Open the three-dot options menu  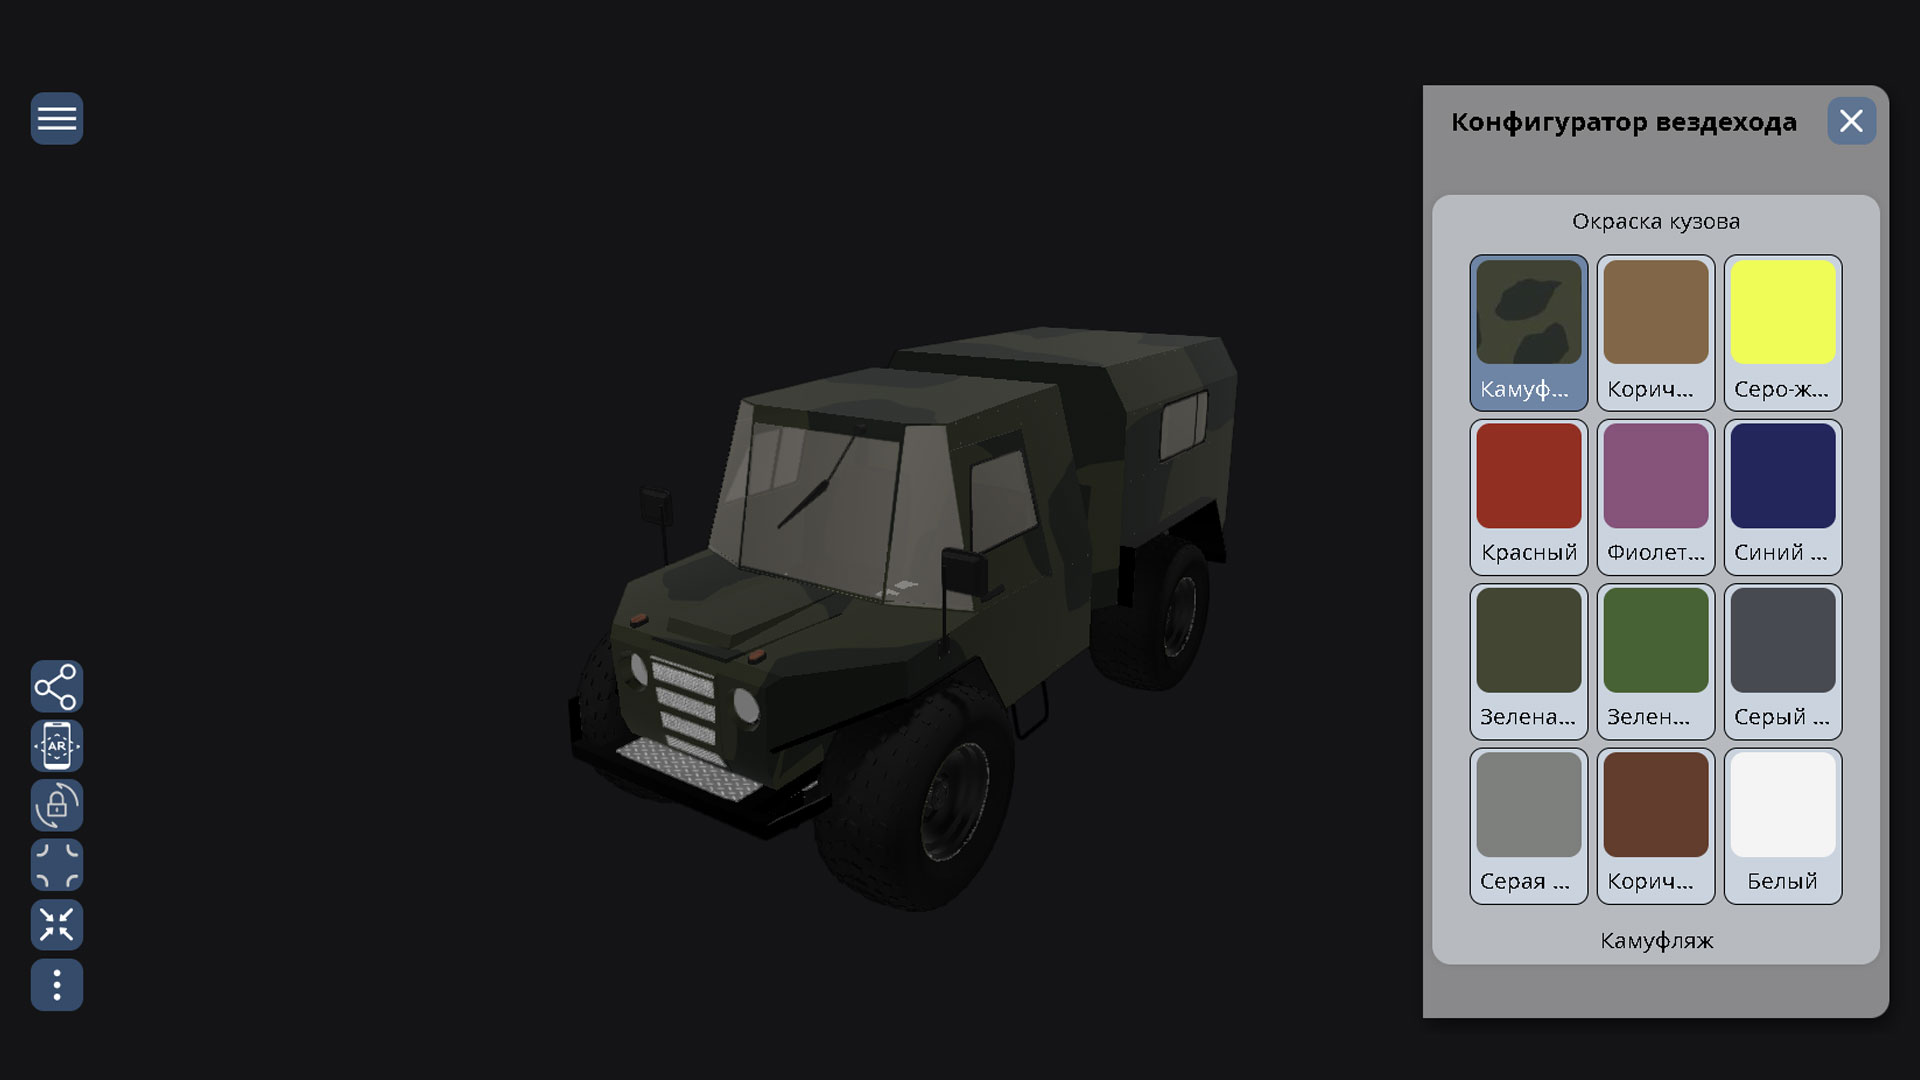[56, 985]
